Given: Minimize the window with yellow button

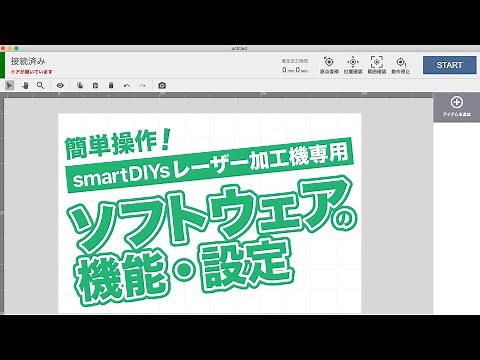Looking at the screenshot, I should [10, 48].
